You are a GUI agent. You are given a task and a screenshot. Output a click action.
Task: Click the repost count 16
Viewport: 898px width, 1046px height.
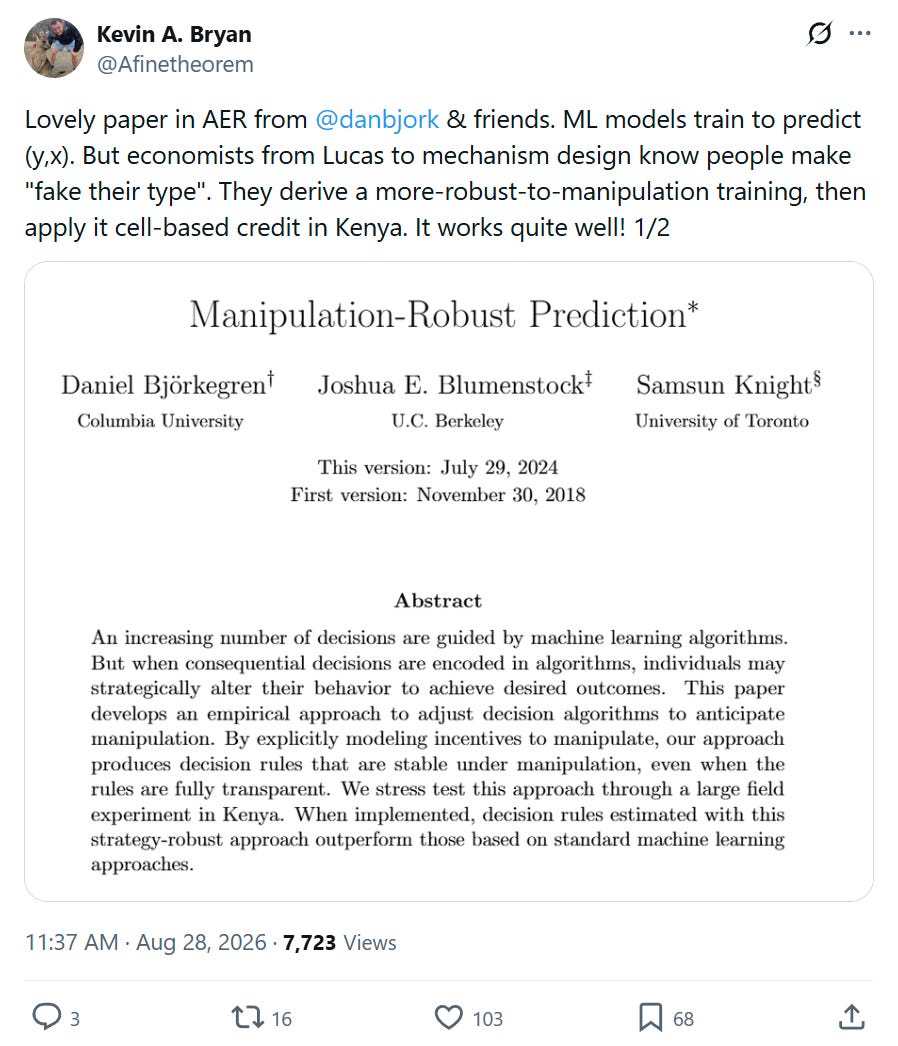[282, 1019]
